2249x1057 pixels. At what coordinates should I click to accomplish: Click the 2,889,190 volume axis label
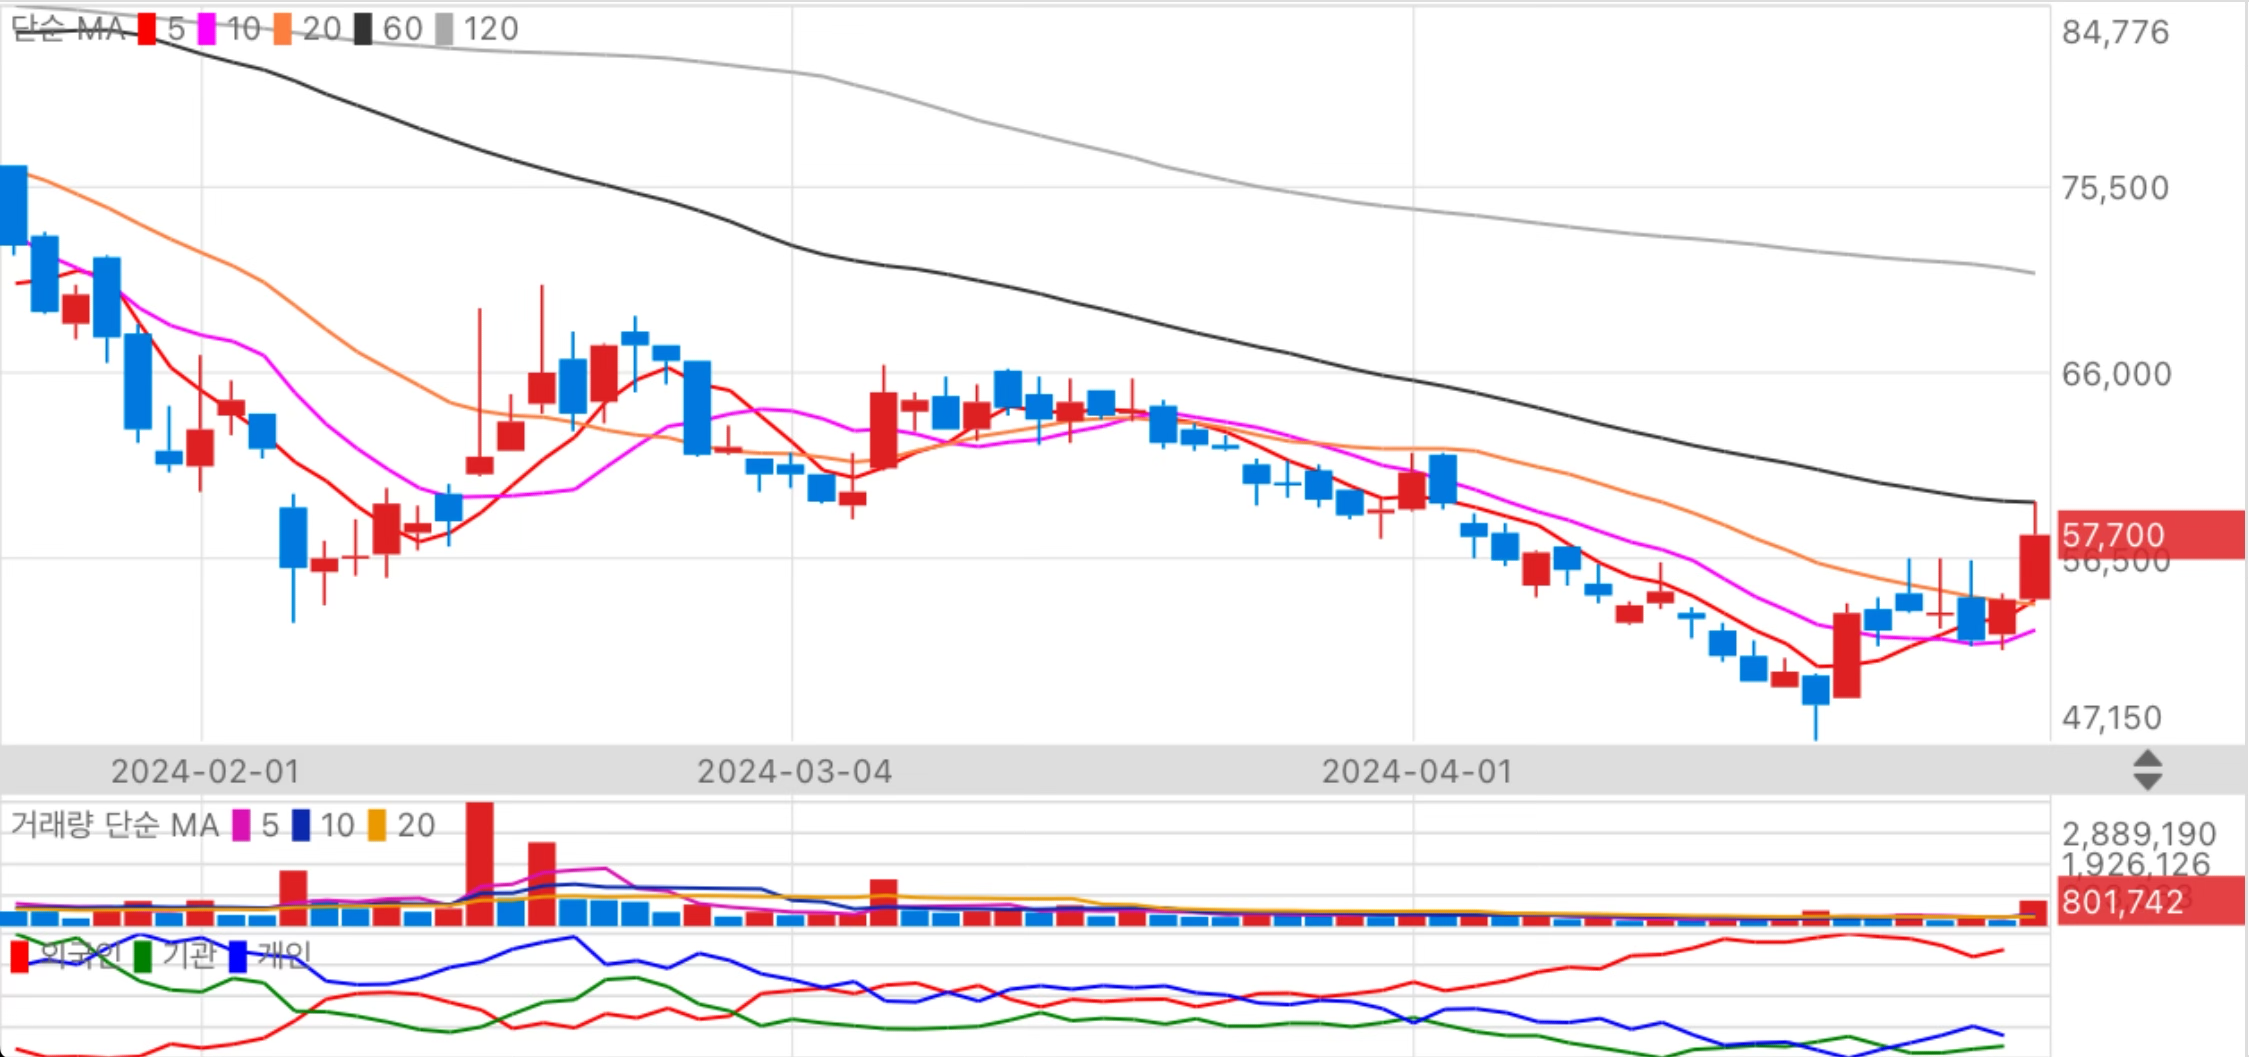tap(2139, 833)
